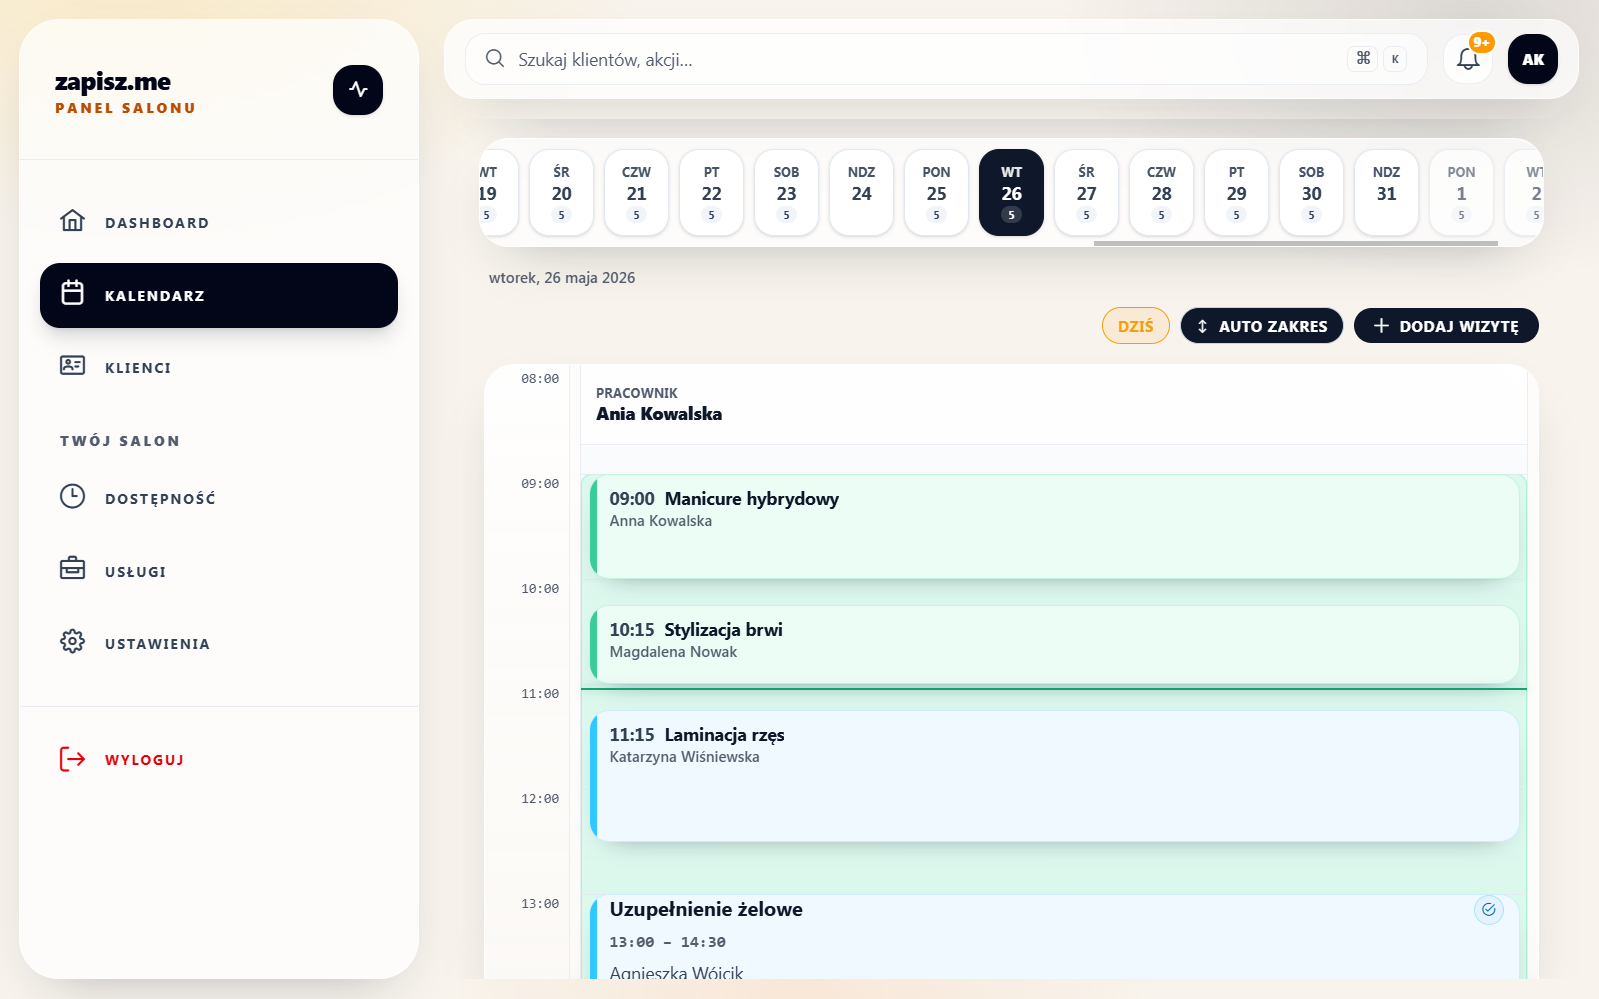Image resolution: width=1599 pixels, height=999 pixels.
Task: Select Sunday 24 in date strip
Action: click(x=862, y=193)
